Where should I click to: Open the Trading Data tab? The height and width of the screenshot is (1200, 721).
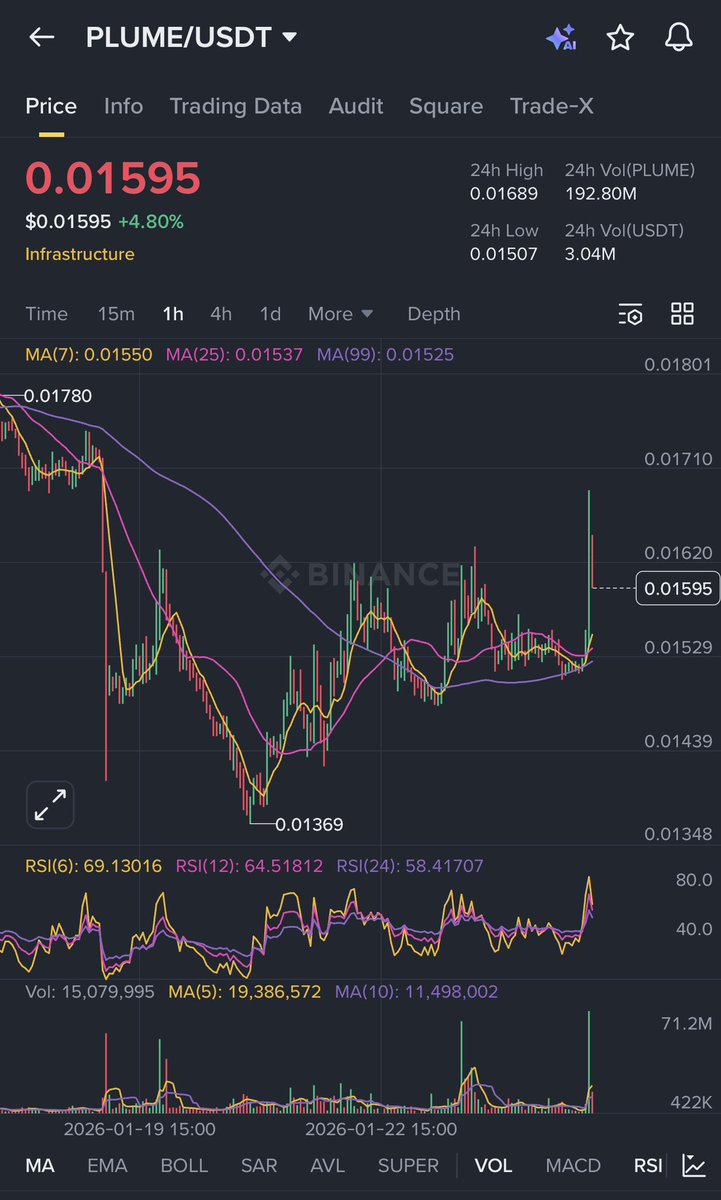[x=235, y=106]
